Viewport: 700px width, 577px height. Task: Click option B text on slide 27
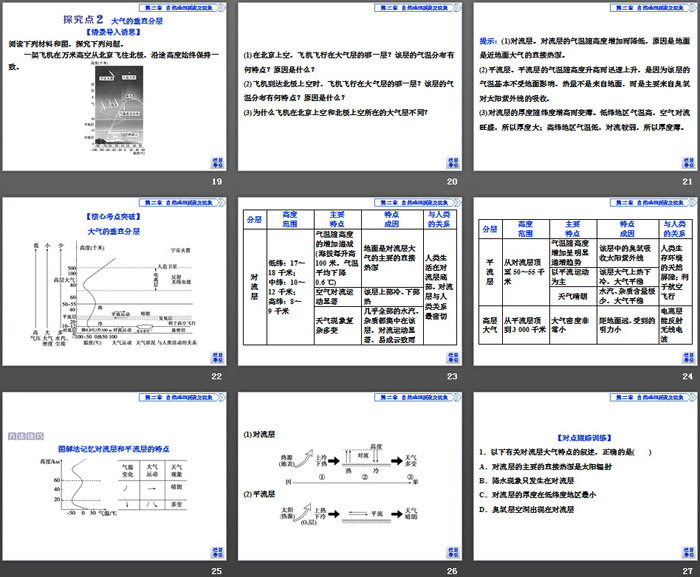pyautogui.click(x=526, y=481)
